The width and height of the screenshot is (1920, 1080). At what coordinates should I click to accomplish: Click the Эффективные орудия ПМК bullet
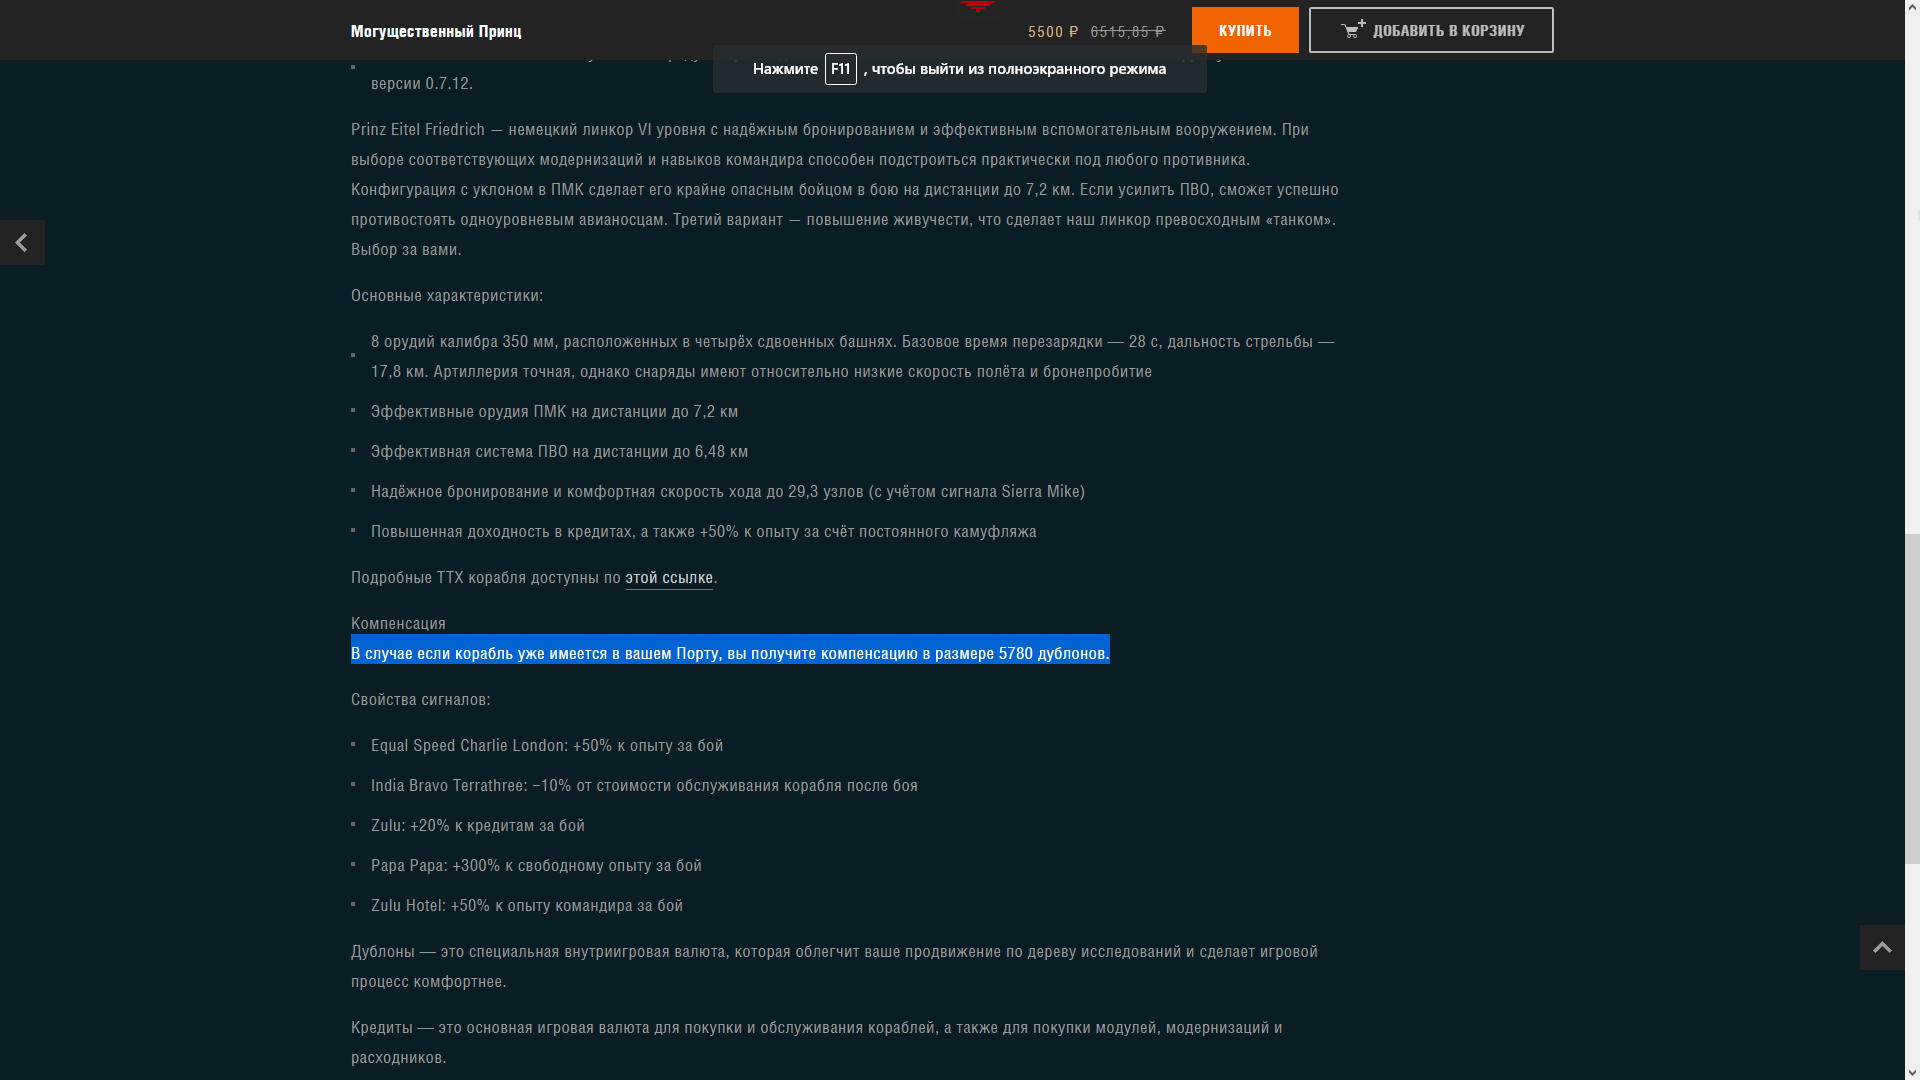555,411
